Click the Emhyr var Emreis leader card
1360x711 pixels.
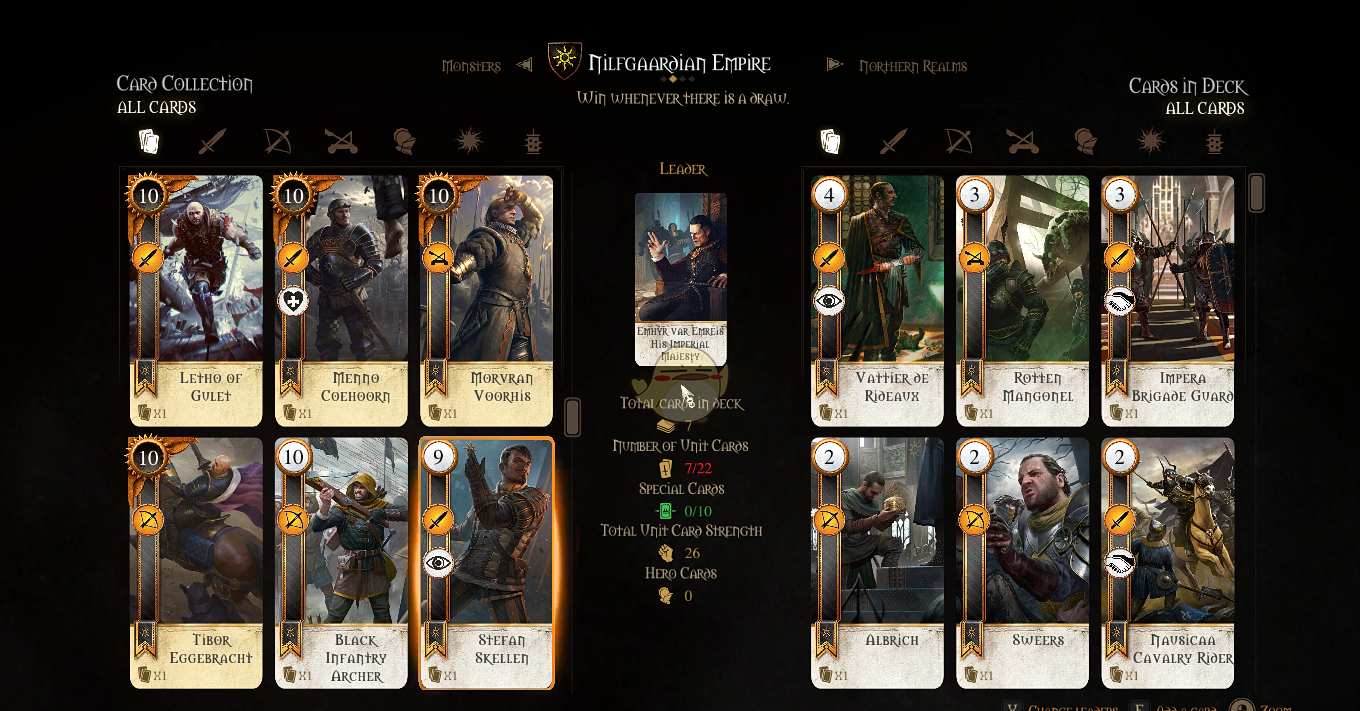click(681, 279)
